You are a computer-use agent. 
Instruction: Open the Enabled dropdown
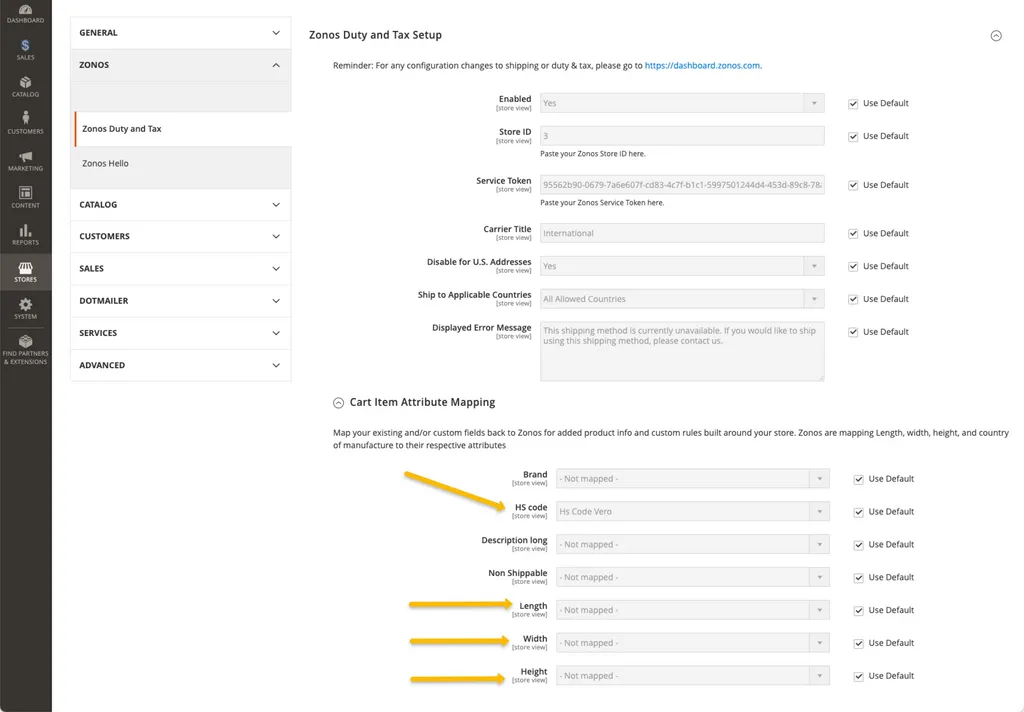(x=682, y=103)
